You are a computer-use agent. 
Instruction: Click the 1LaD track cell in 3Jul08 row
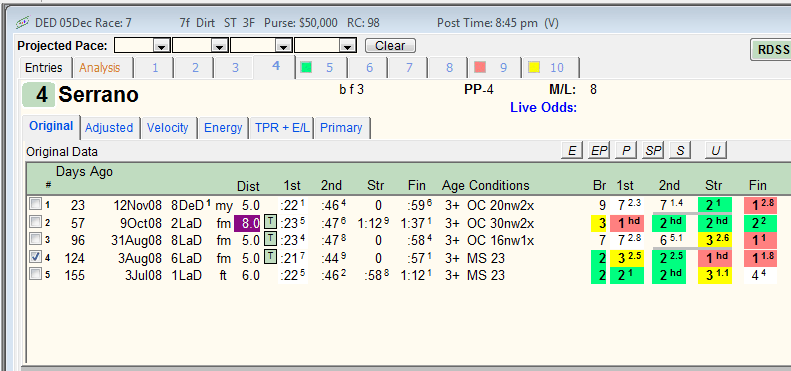click(186, 276)
